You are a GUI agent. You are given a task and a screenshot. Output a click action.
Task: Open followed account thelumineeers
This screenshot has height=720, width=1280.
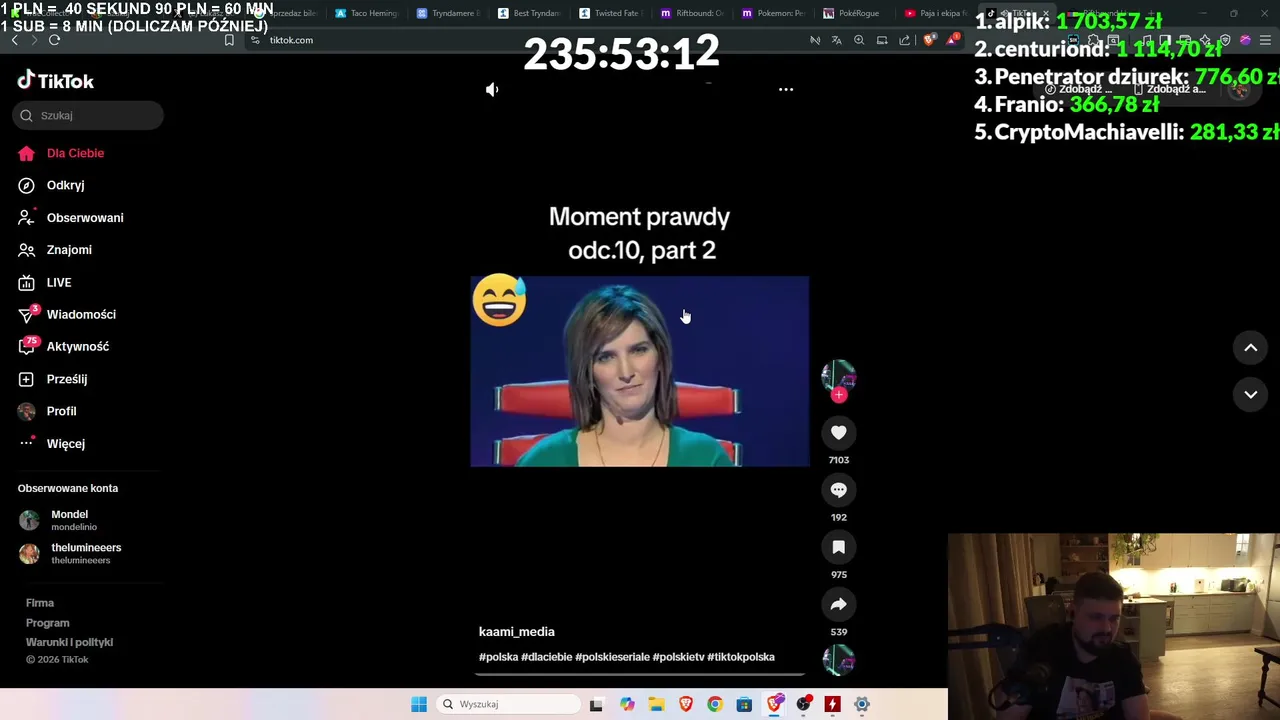[70, 553]
